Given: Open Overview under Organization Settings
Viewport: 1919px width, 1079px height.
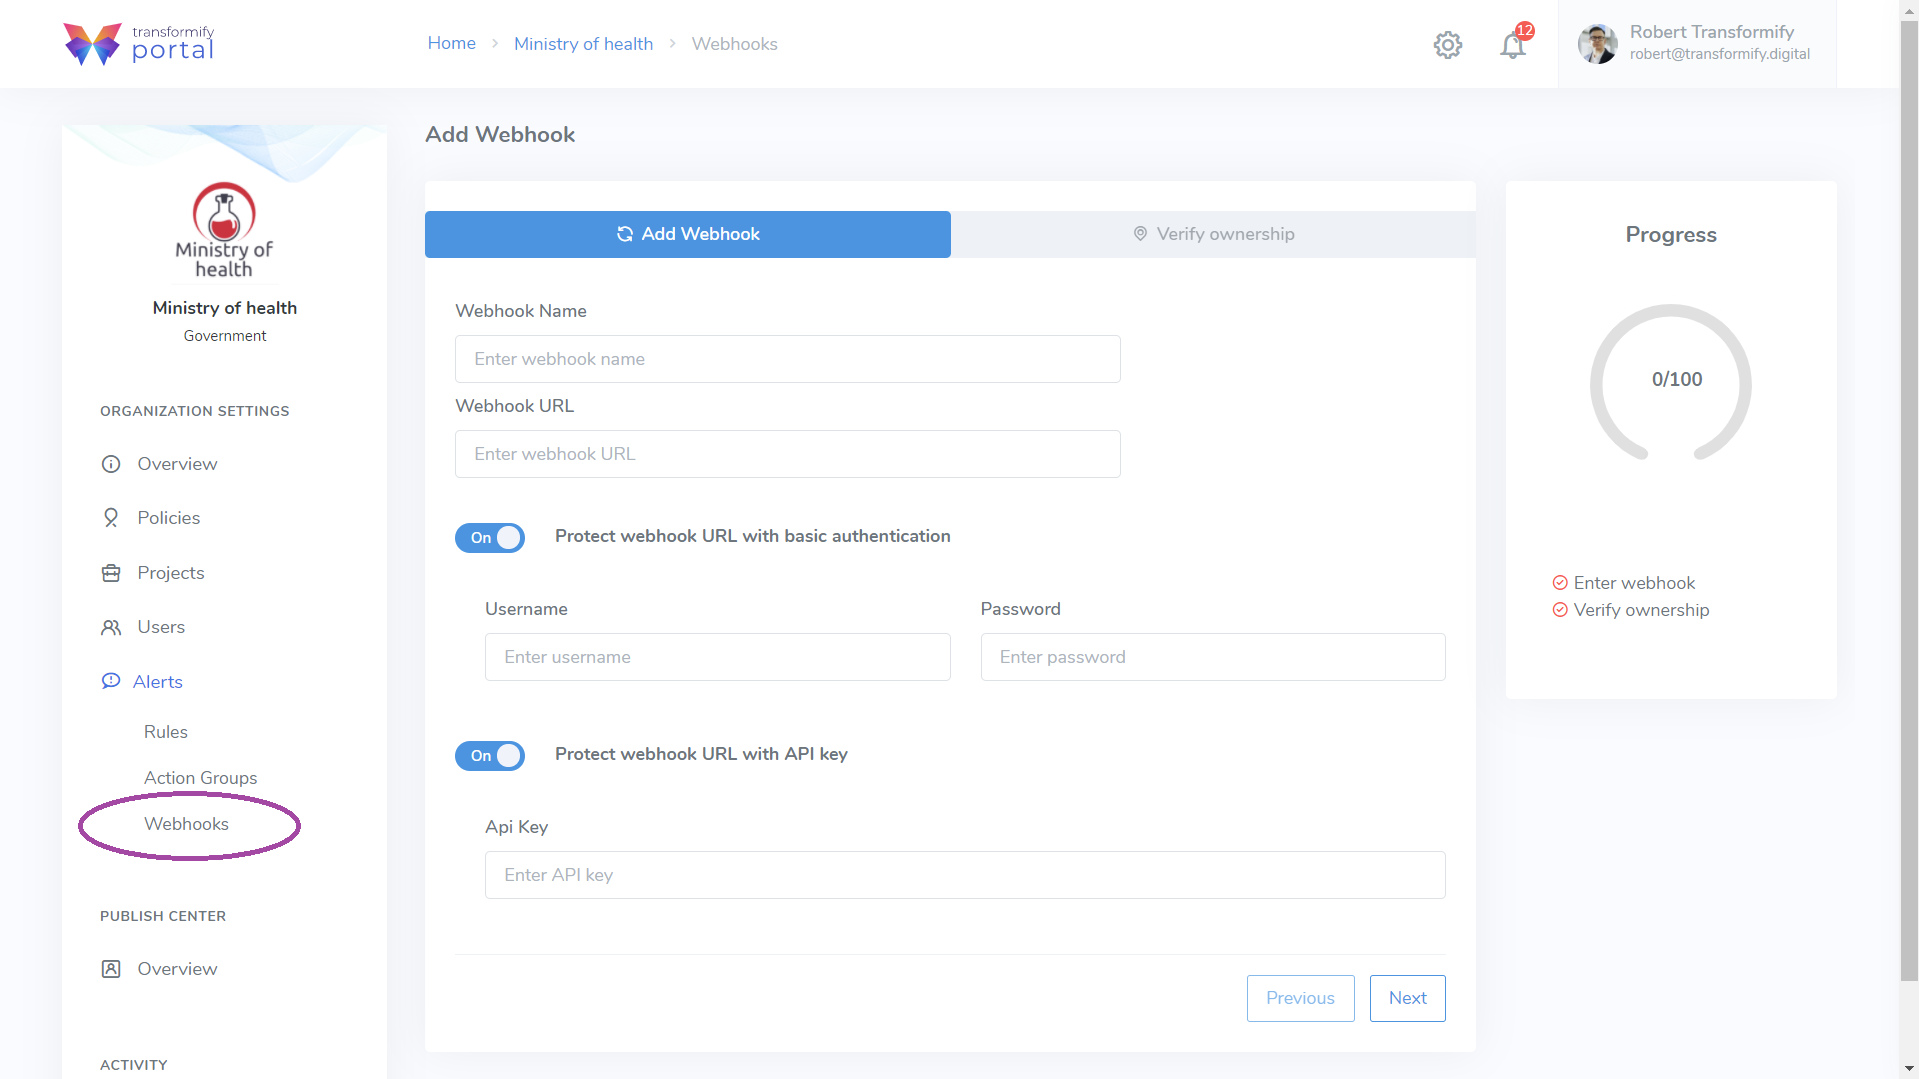Looking at the screenshot, I should [x=177, y=464].
